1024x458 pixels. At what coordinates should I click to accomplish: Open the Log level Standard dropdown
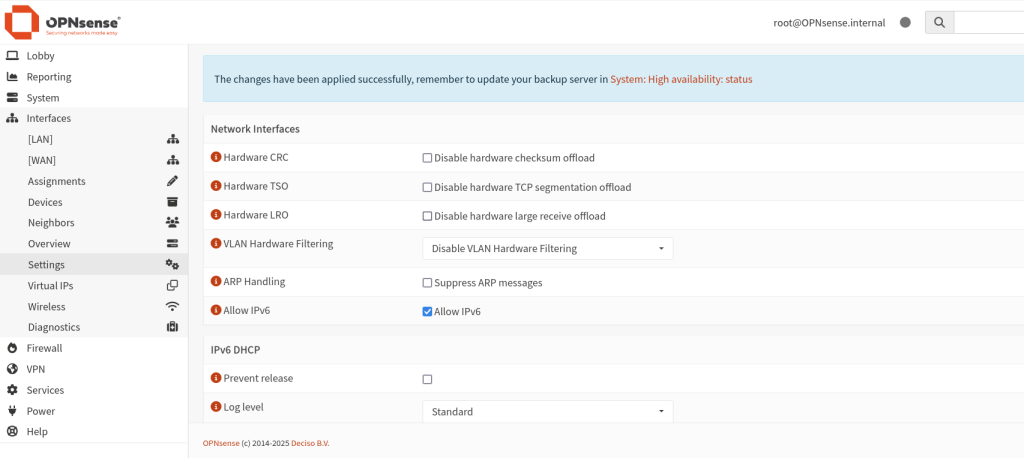pyautogui.click(x=547, y=411)
